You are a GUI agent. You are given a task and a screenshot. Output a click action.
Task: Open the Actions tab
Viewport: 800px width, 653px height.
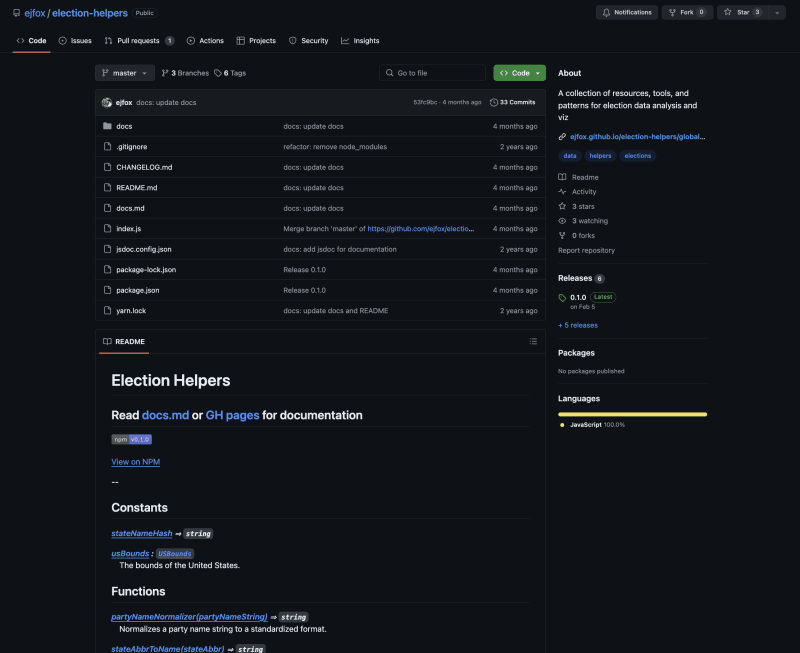click(x=205, y=41)
